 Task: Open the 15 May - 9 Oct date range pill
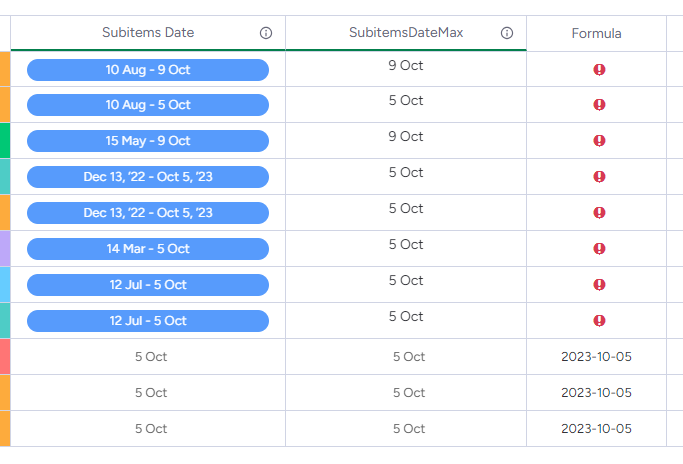pyautogui.click(x=148, y=141)
